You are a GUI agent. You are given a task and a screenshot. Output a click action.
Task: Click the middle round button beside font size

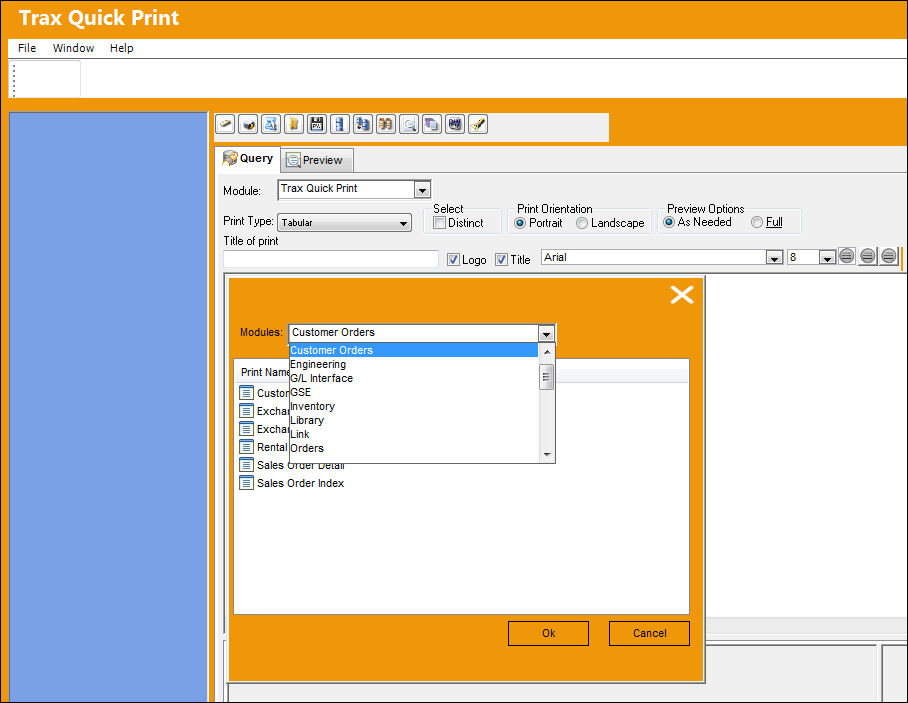click(867, 256)
